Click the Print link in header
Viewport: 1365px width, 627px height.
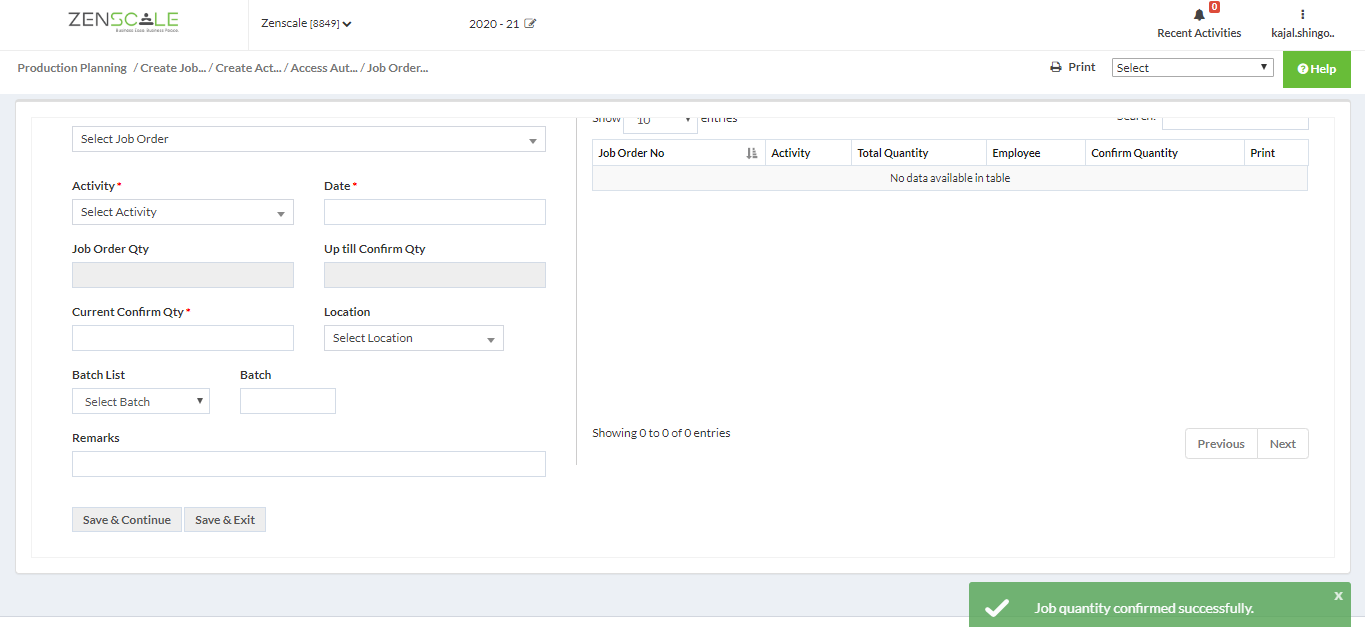tap(1082, 67)
